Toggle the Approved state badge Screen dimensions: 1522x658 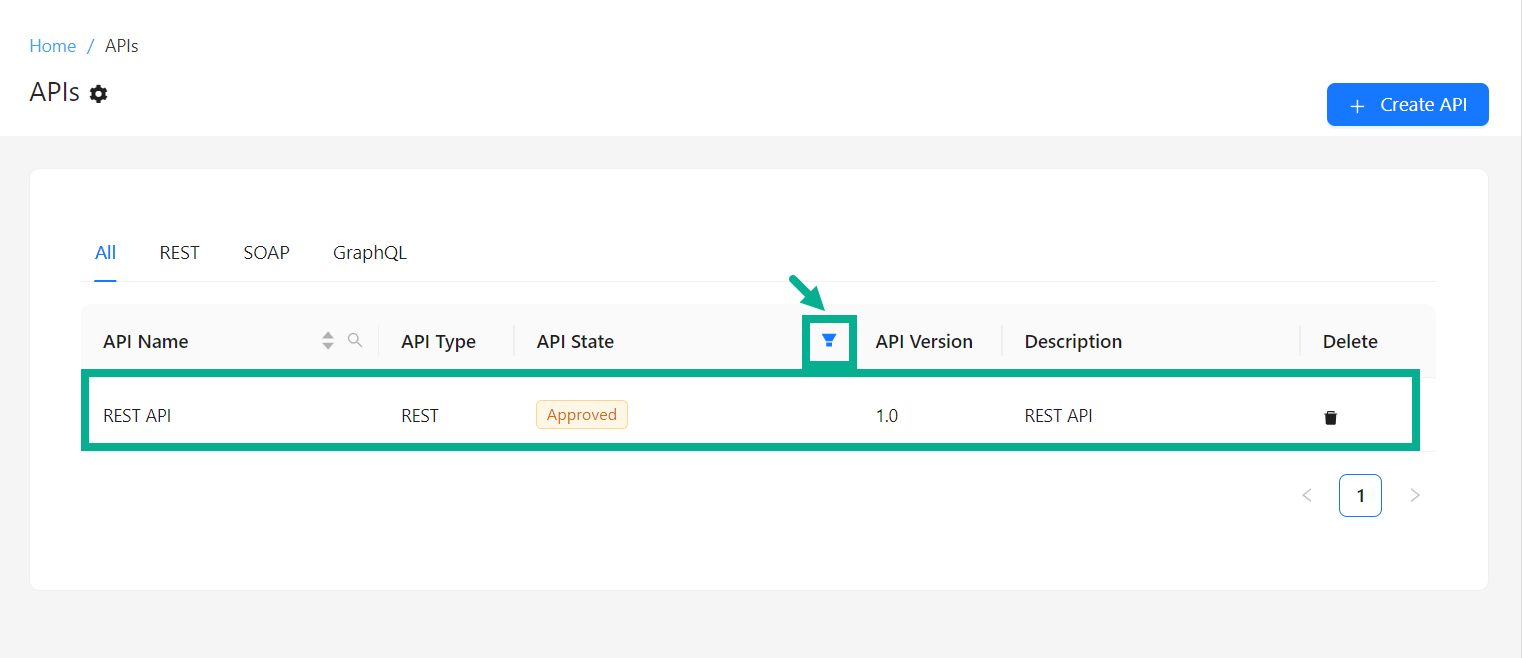click(x=581, y=413)
